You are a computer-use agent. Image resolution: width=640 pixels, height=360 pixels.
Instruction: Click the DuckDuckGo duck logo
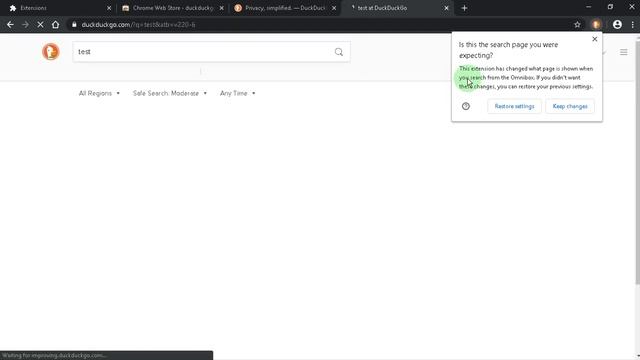(x=51, y=52)
